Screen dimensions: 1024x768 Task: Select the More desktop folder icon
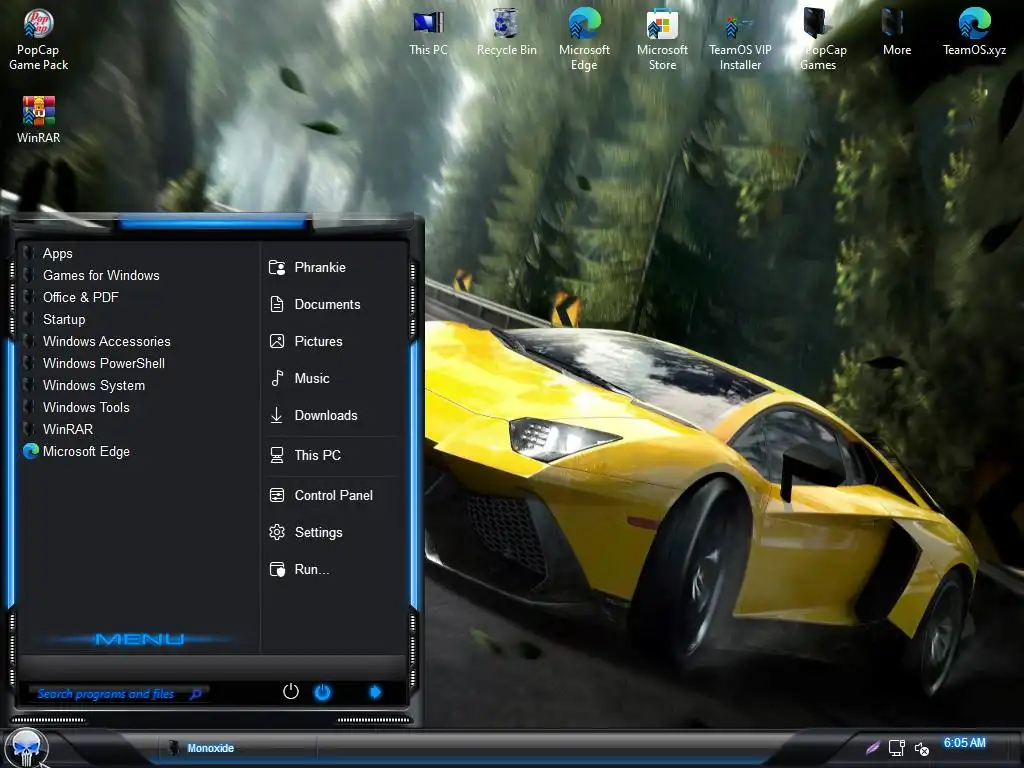pos(896,33)
